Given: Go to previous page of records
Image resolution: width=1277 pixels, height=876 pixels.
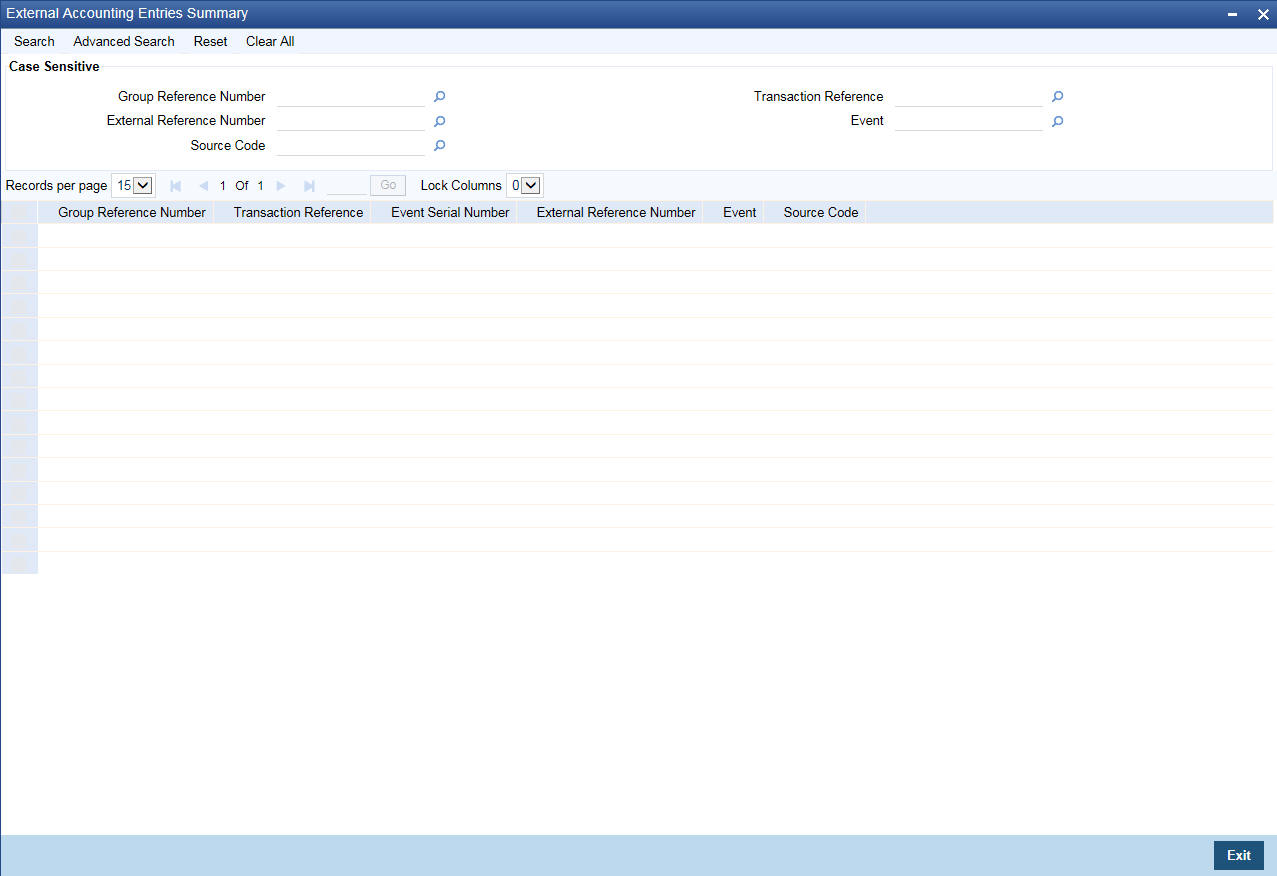Looking at the screenshot, I should (x=203, y=186).
